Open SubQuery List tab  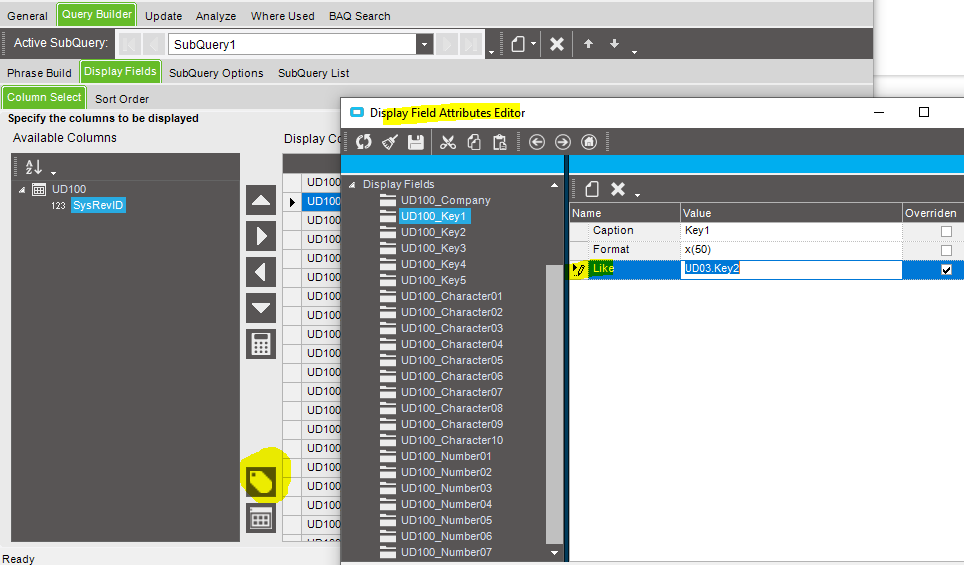click(314, 73)
